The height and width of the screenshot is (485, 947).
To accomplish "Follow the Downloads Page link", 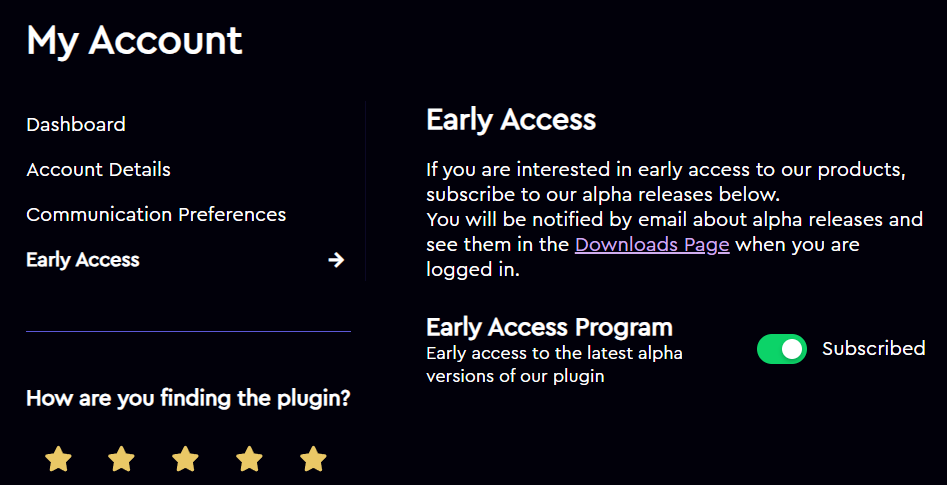I will coord(652,245).
